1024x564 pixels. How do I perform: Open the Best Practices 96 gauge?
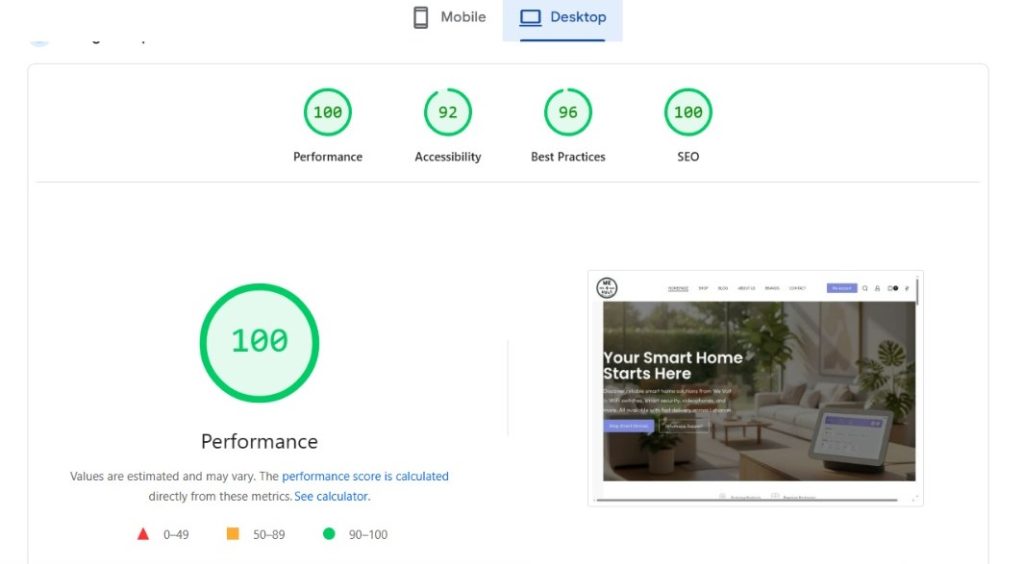pyautogui.click(x=568, y=112)
